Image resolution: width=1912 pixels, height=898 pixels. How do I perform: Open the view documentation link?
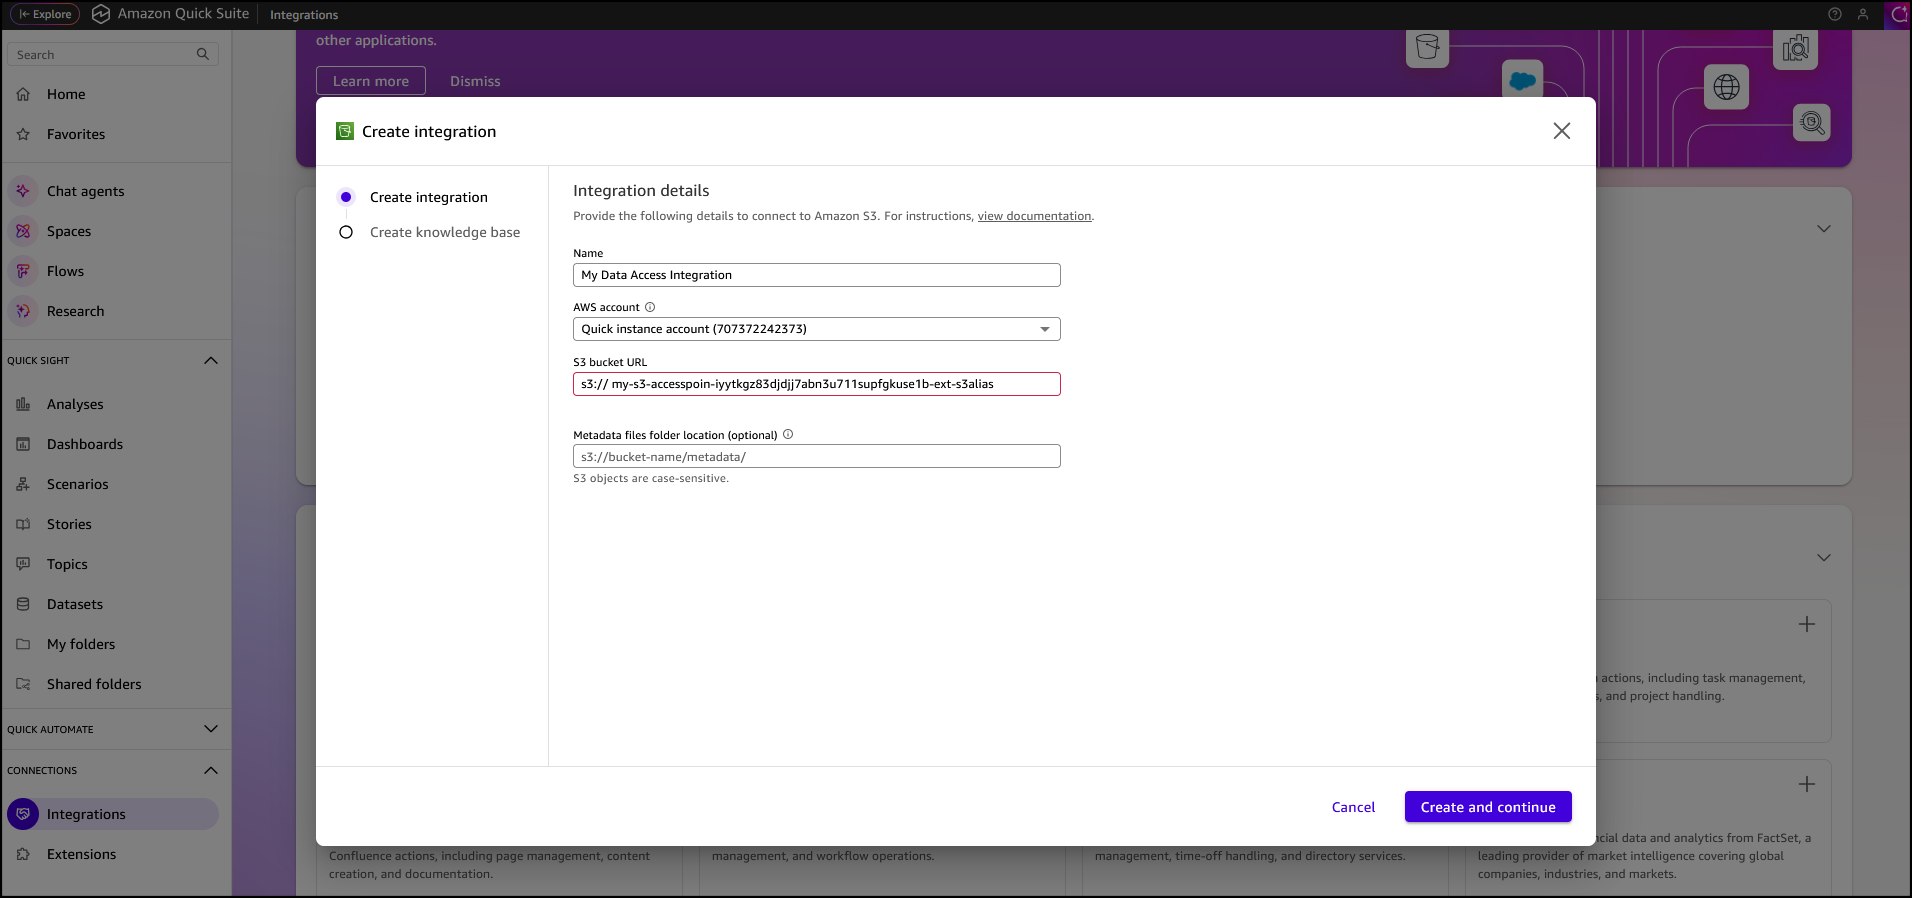pos(1034,216)
